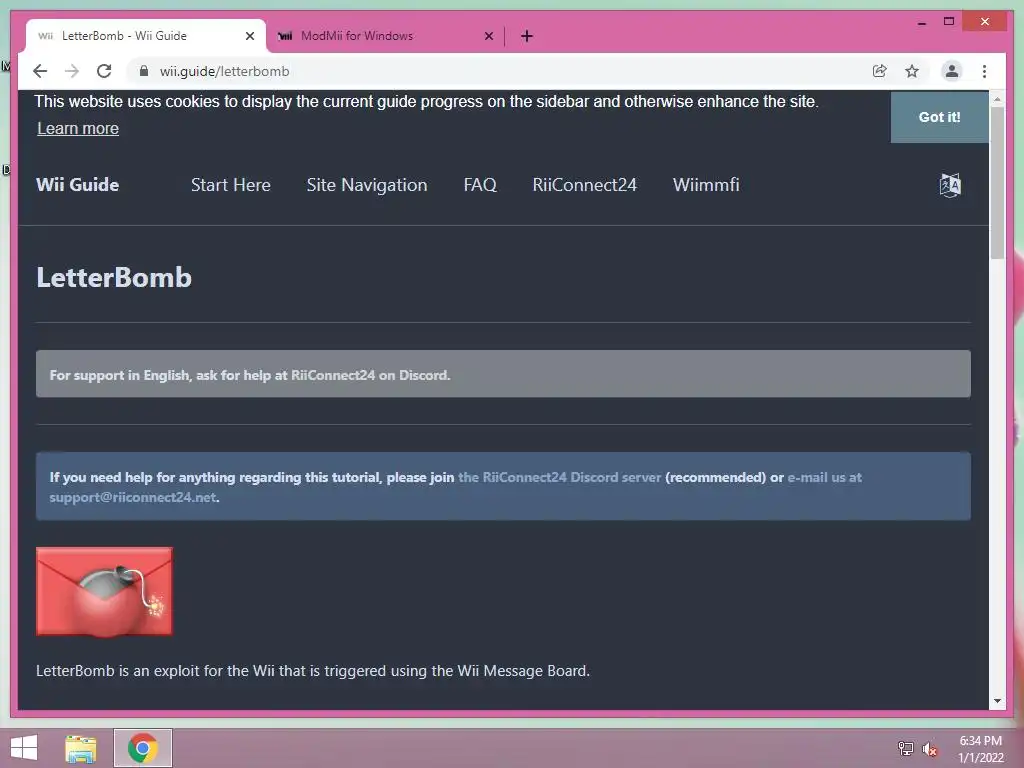Open the FAQ navigation item
This screenshot has width=1024, height=768.
[480, 185]
